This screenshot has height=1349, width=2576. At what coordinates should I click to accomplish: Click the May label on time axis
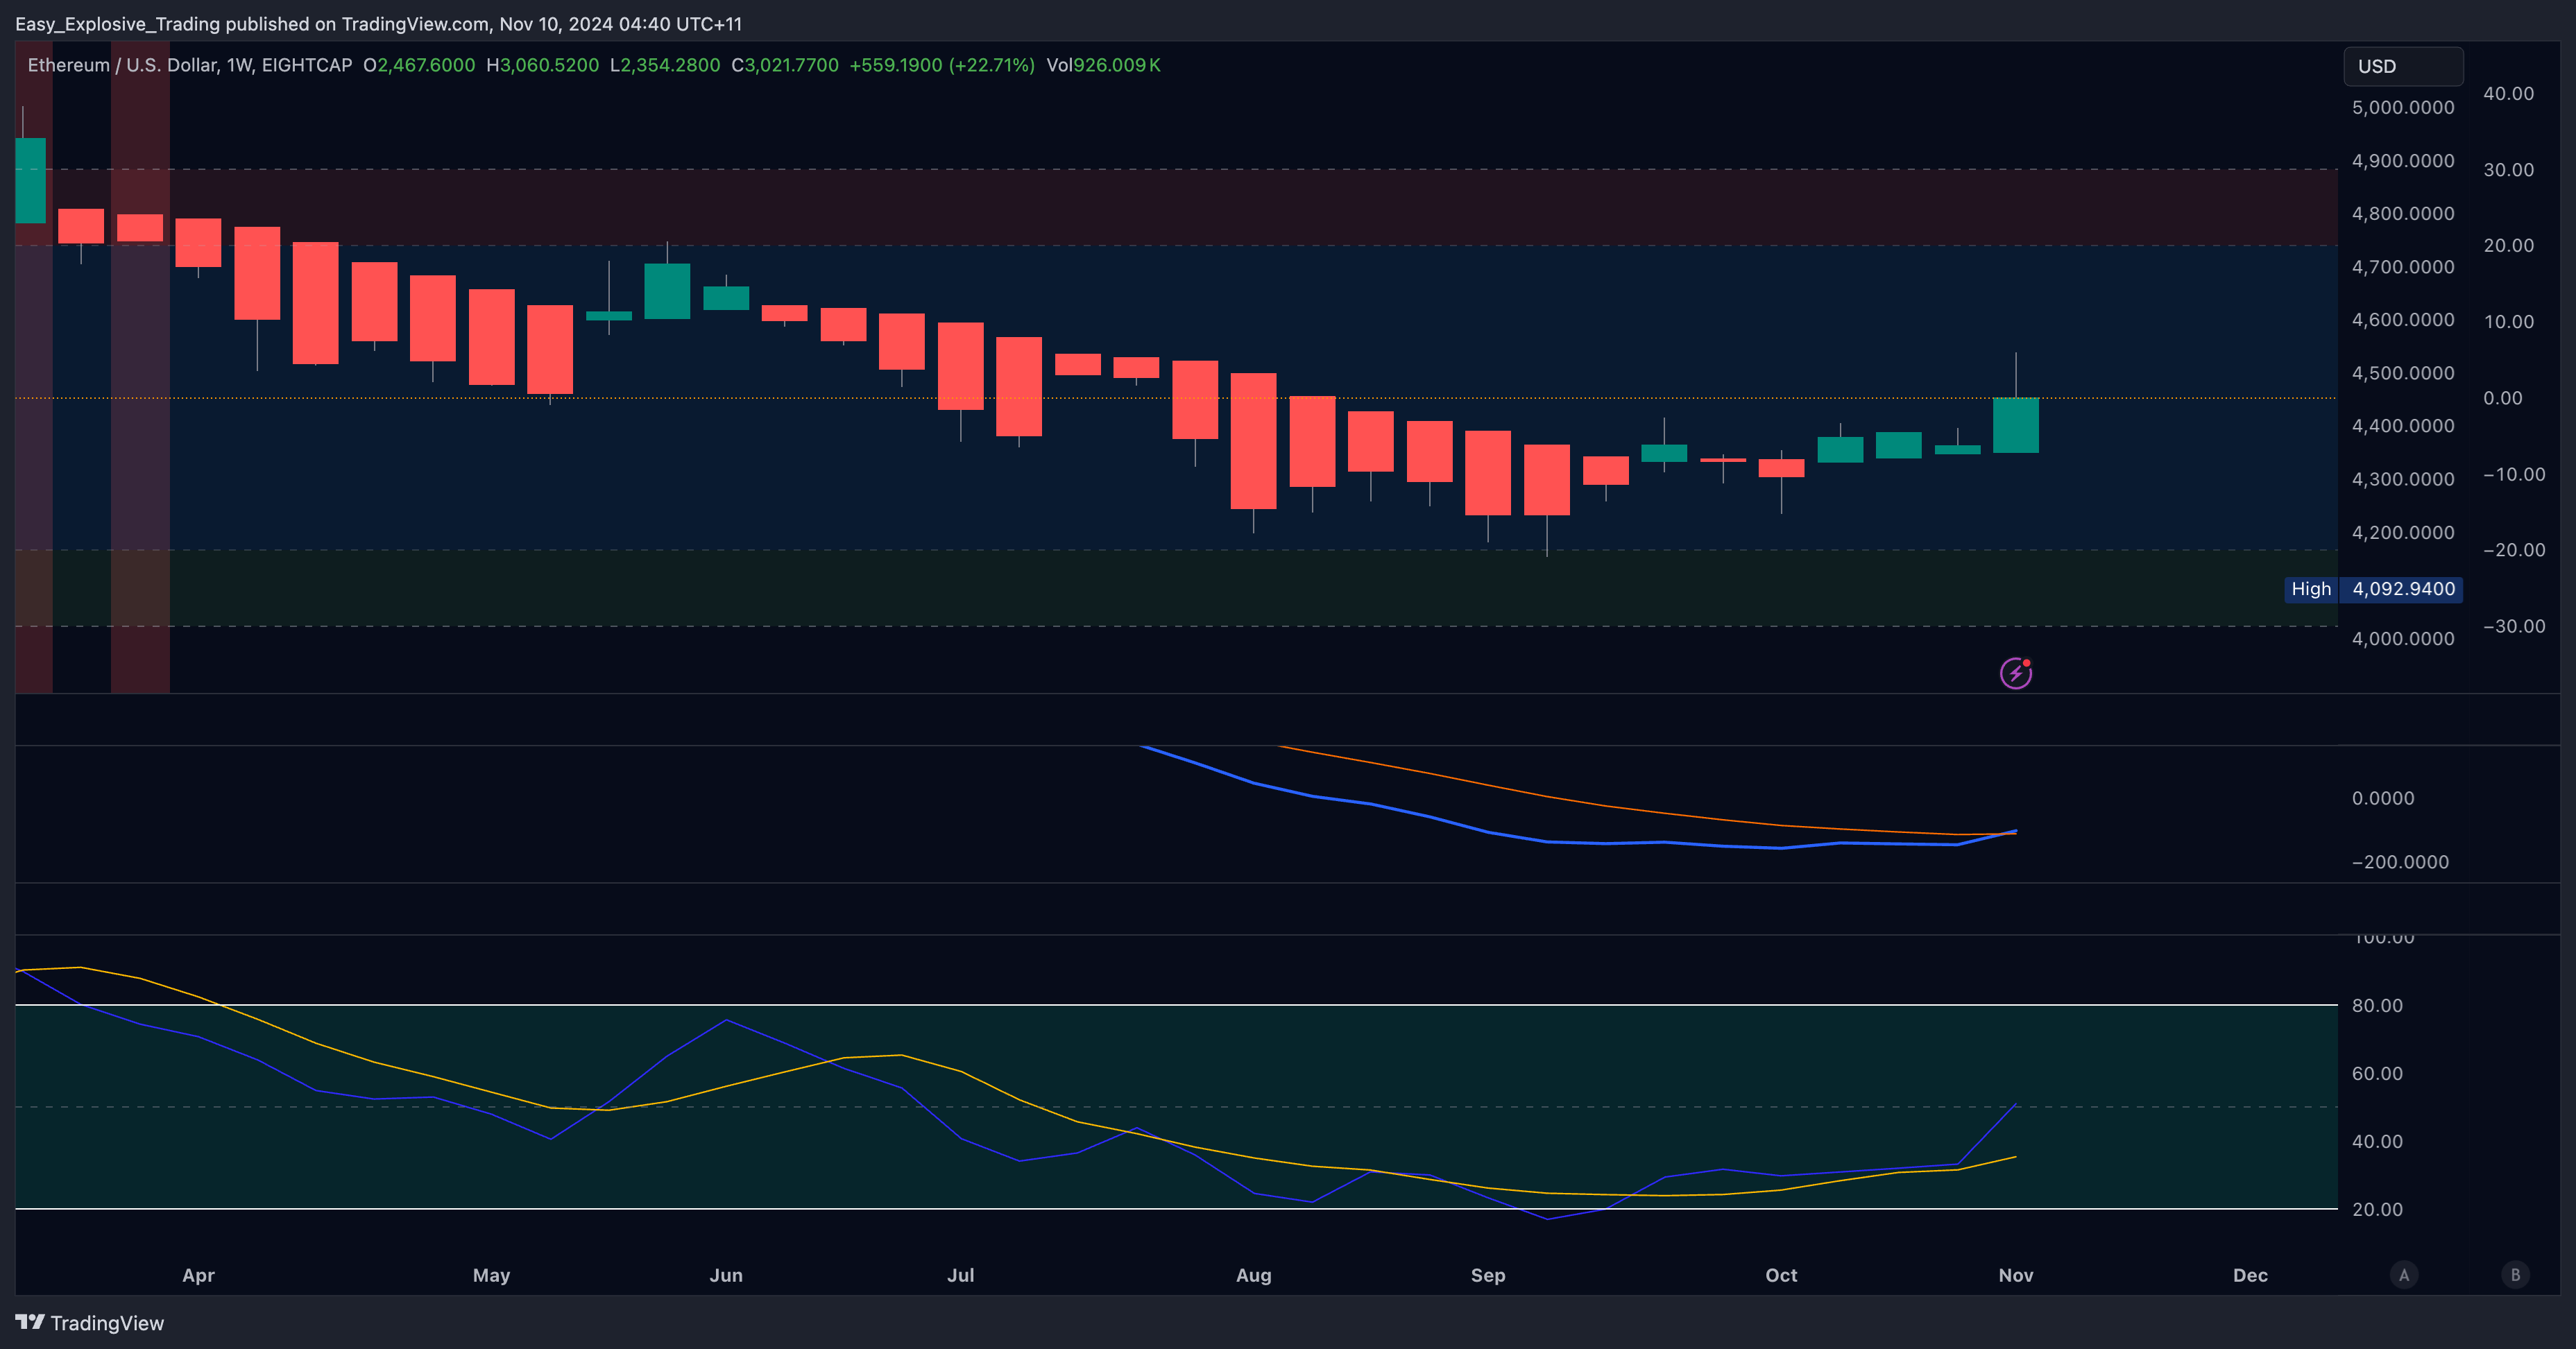tap(491, 1275)
